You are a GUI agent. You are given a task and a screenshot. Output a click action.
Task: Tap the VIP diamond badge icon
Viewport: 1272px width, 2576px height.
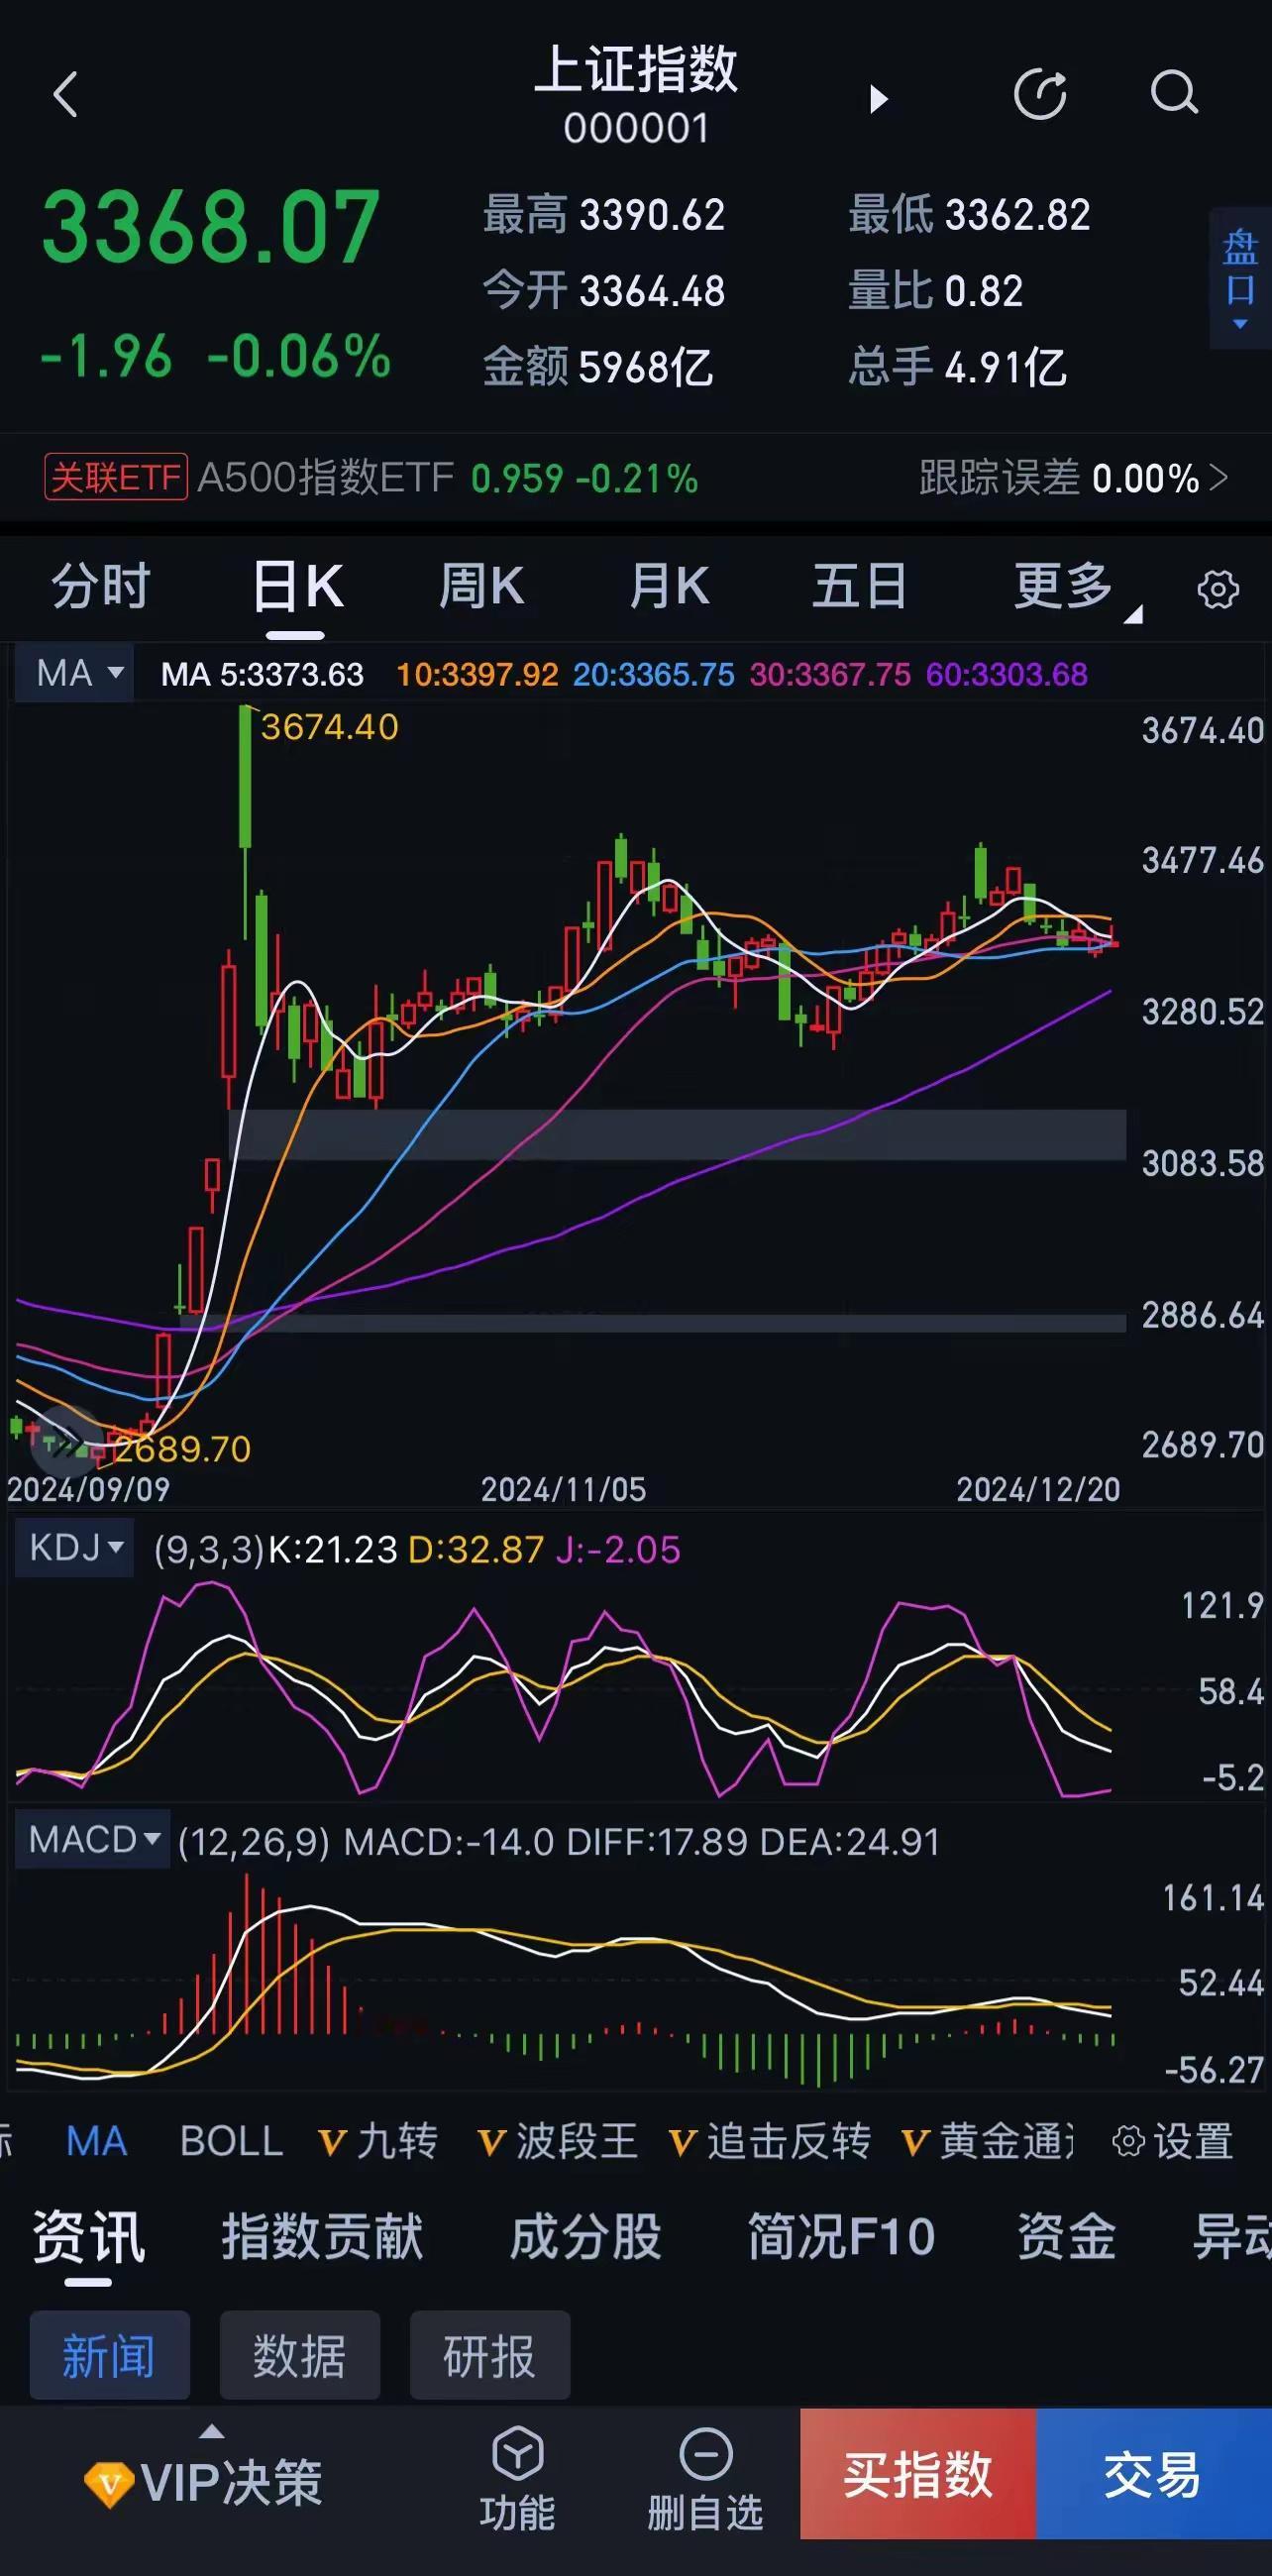109,2483
